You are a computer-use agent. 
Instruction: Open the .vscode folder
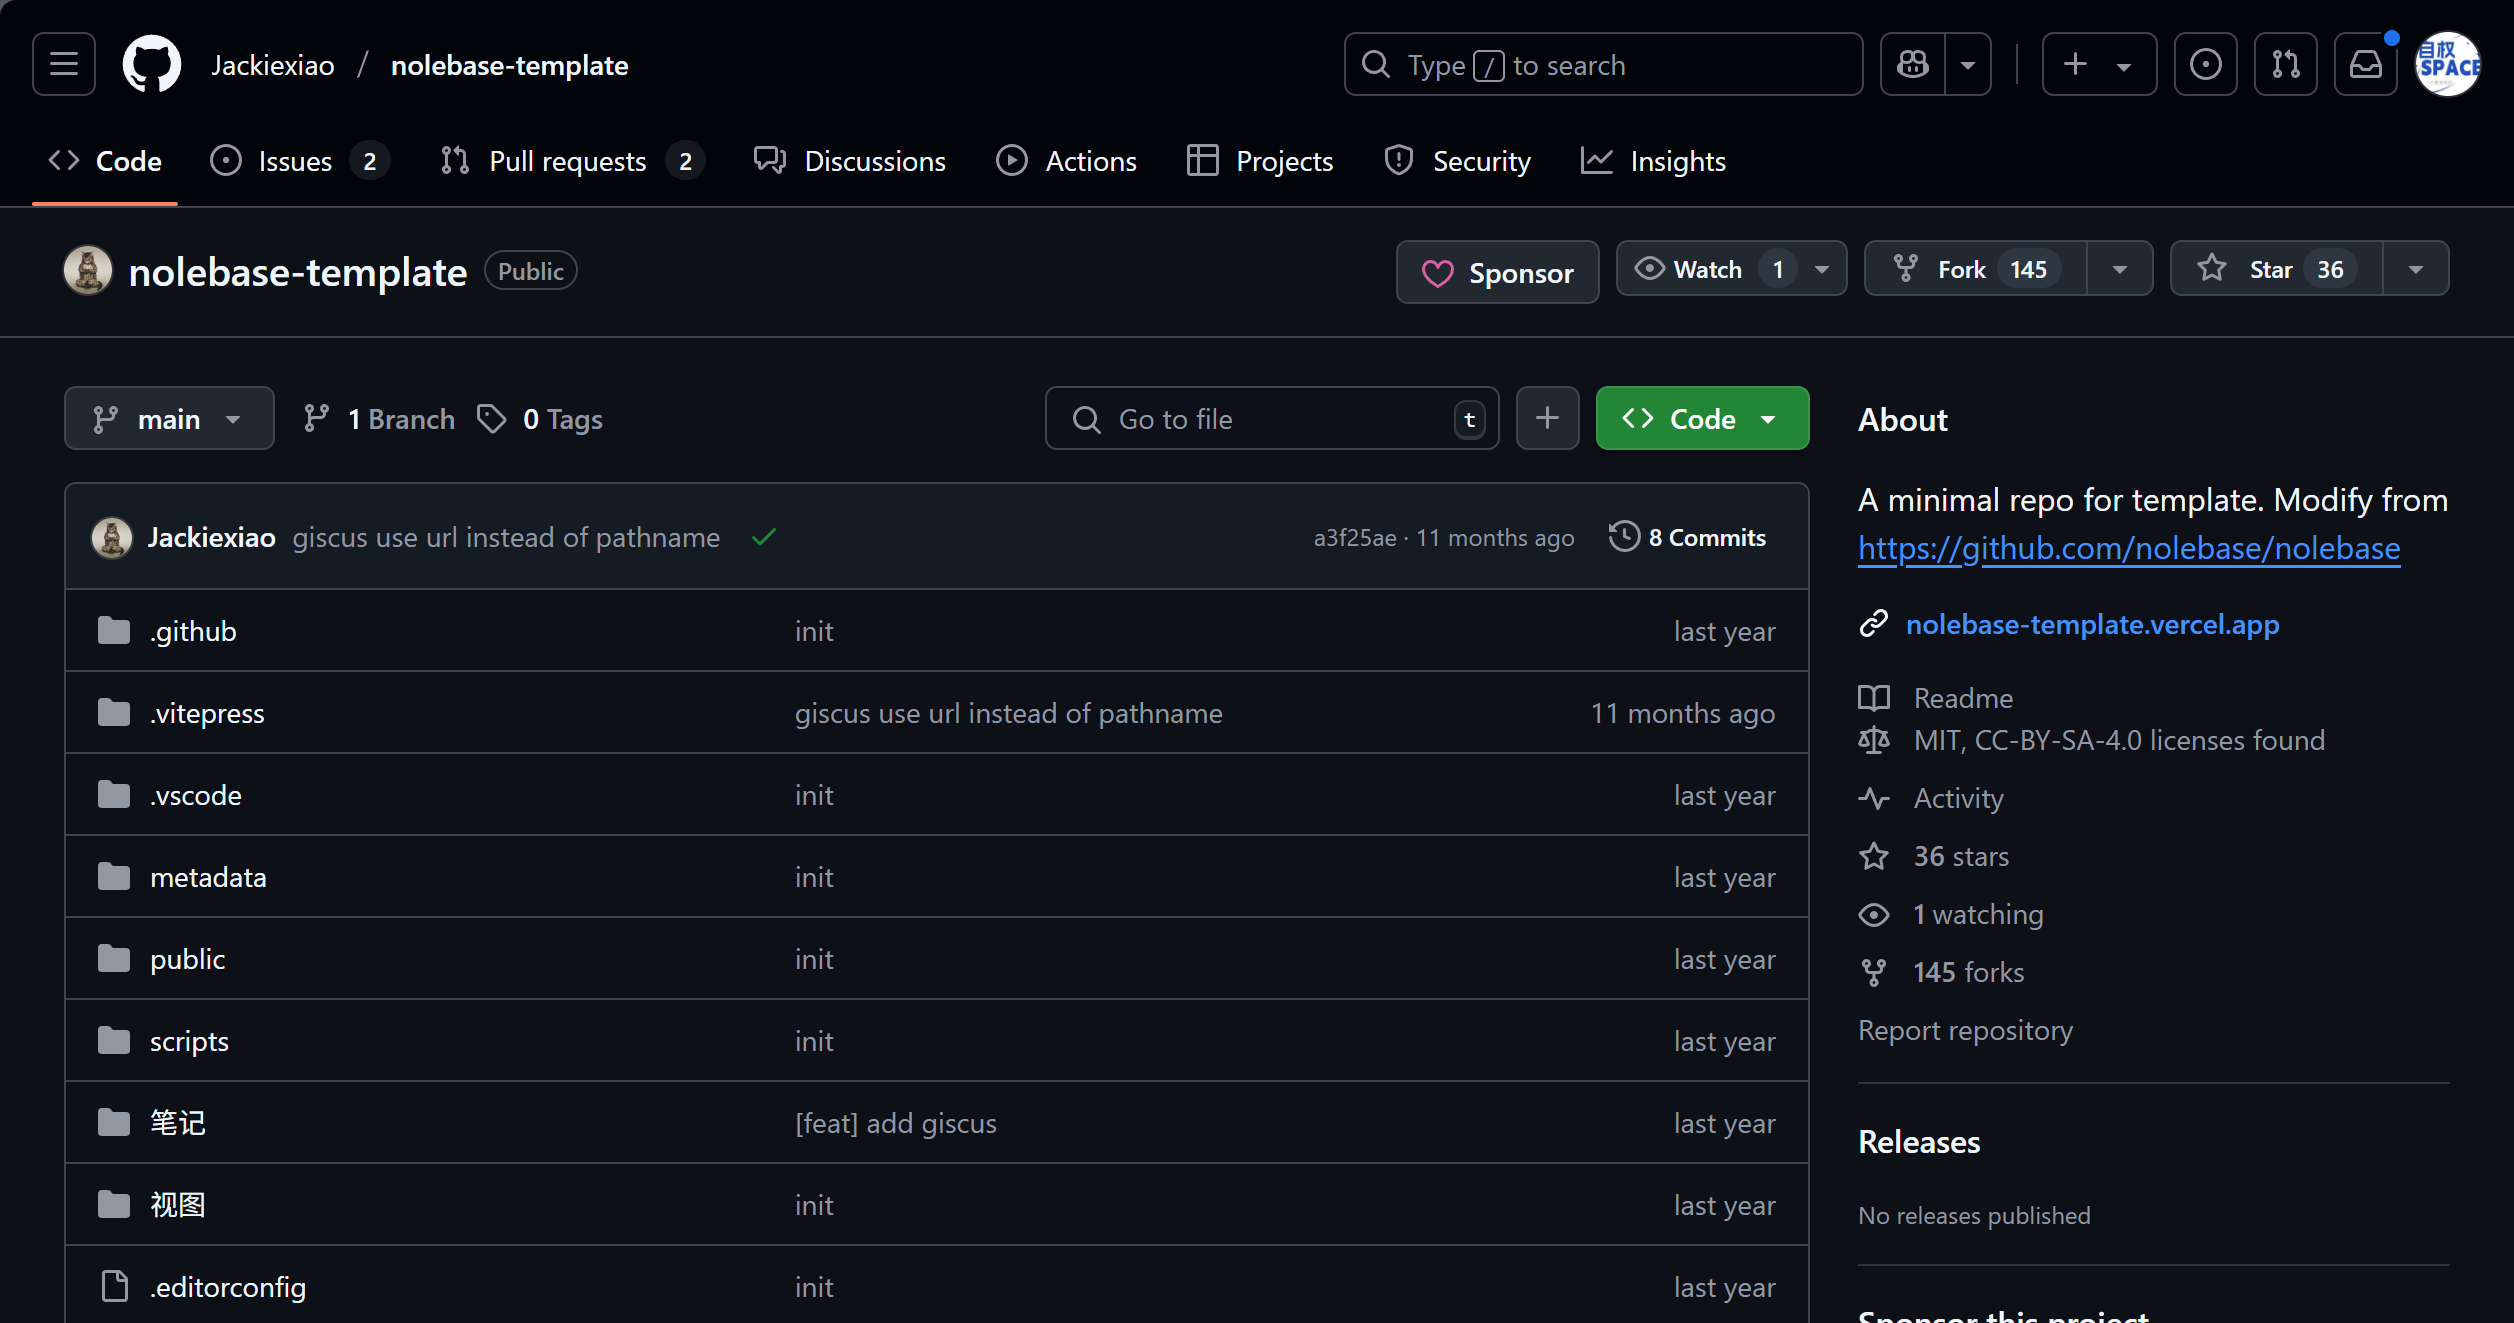196,795
